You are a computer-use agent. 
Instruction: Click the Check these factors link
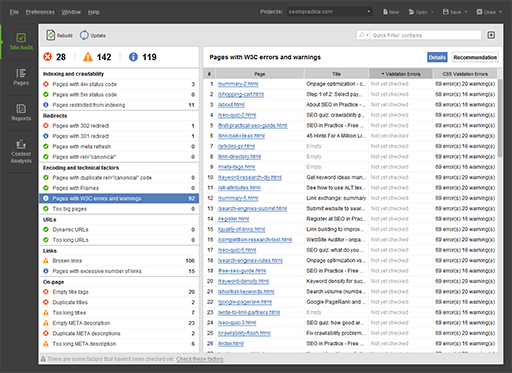click(x=200, y=359)
